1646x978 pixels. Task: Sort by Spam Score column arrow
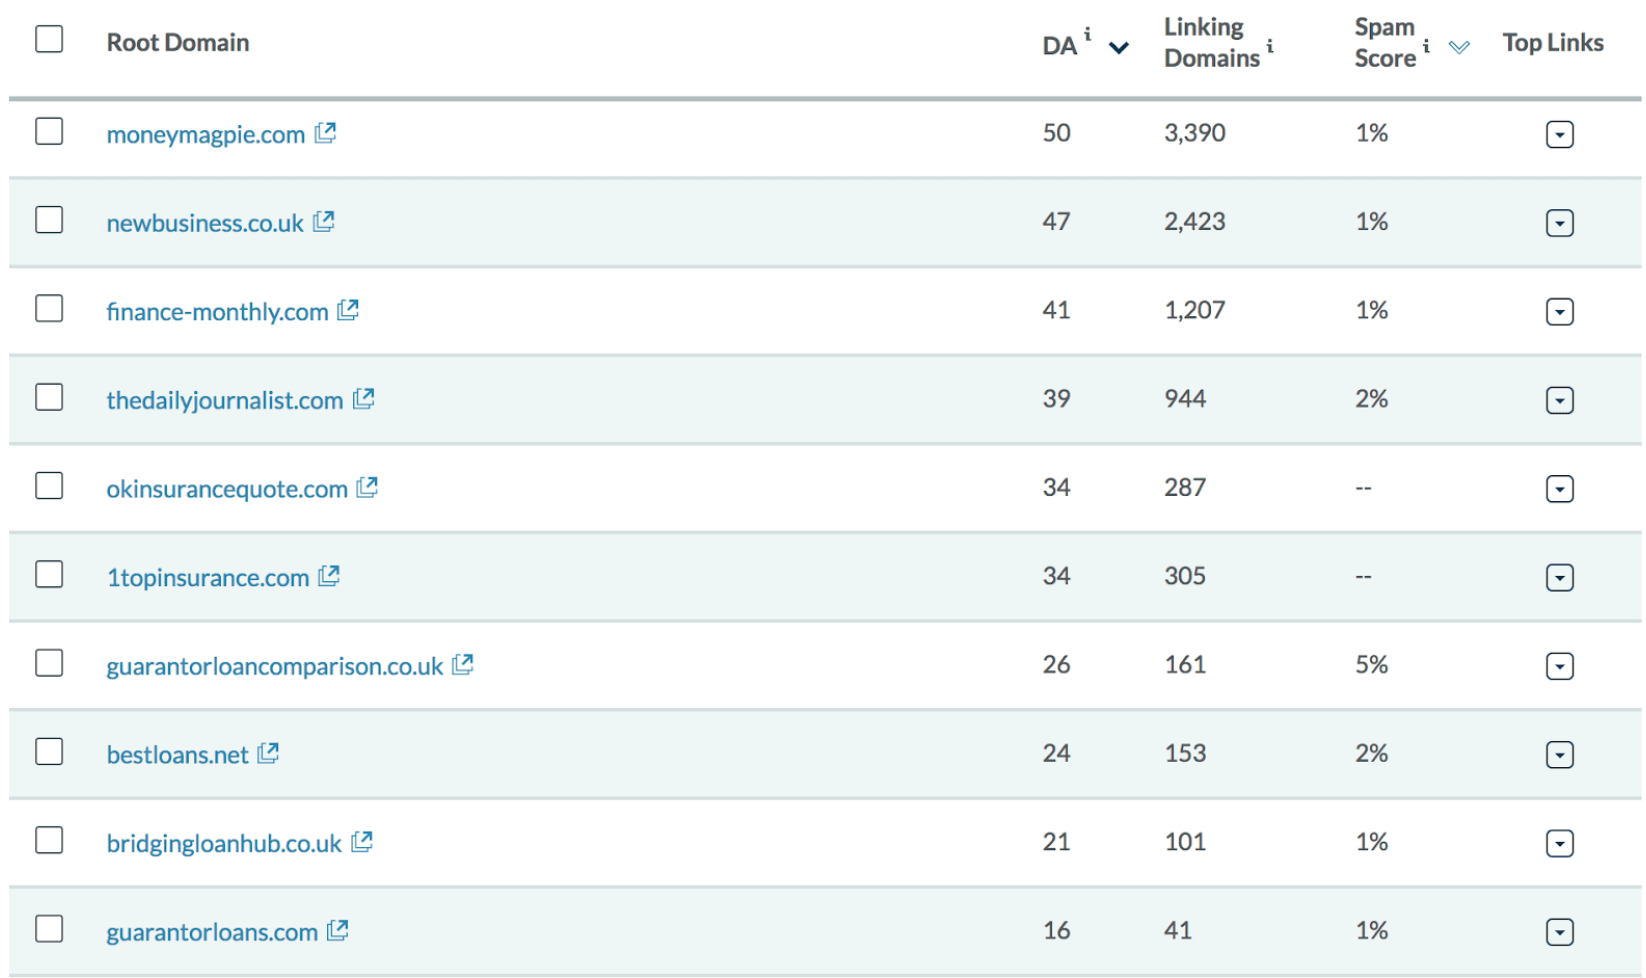coord(1459,47)
